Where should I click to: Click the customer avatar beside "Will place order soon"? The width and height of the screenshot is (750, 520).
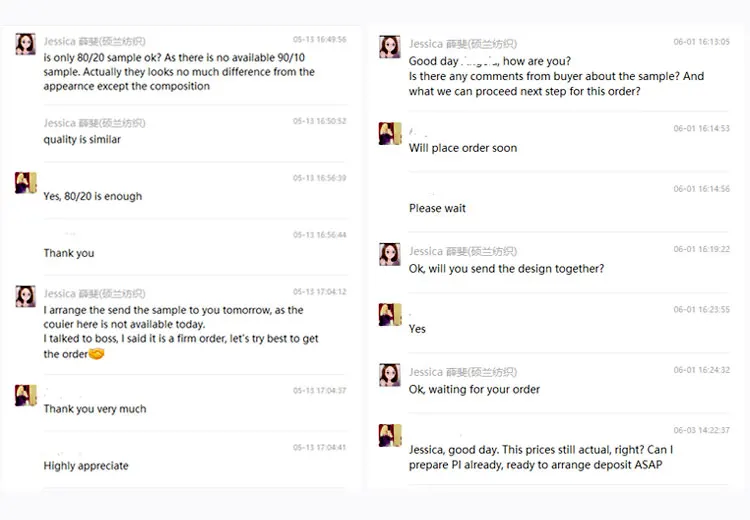tap(390, 133)
